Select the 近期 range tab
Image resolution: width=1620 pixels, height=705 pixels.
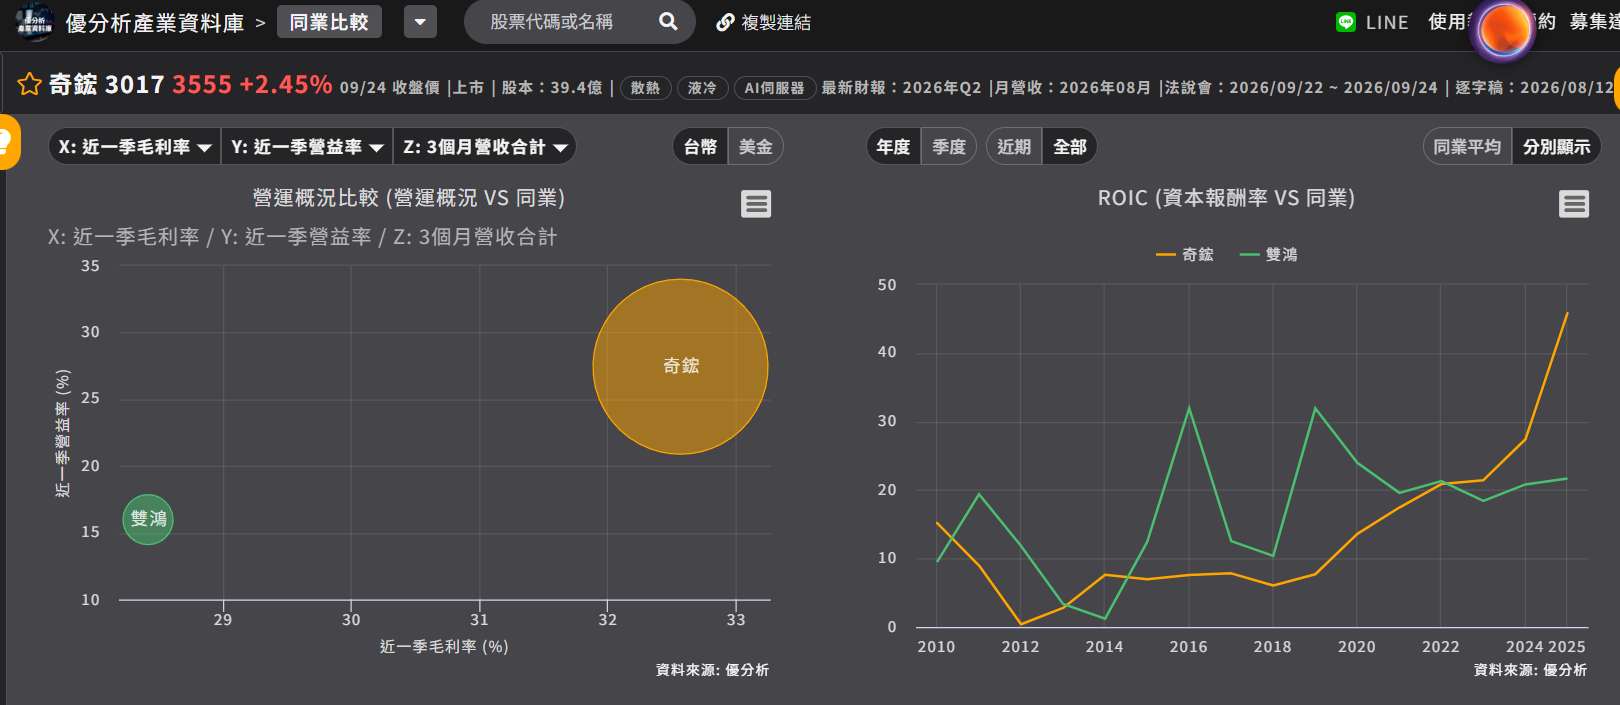1014,147
